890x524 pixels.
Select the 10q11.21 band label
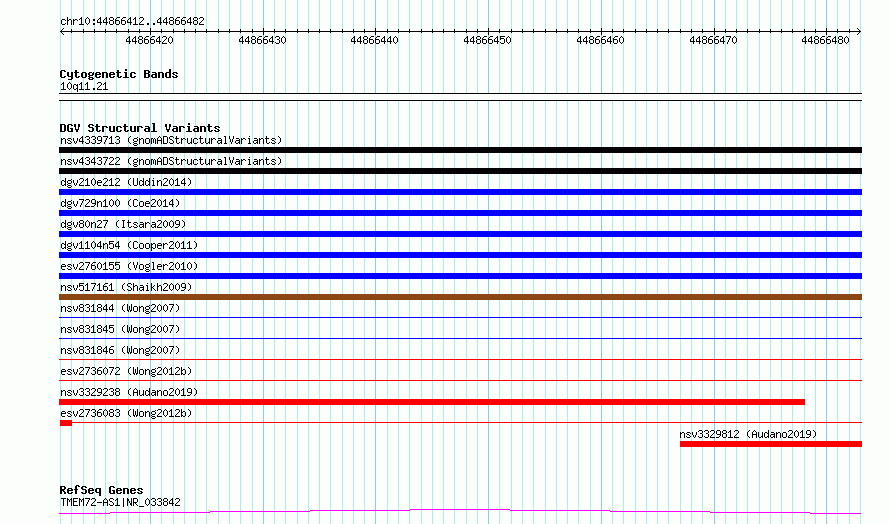[84, 86]
